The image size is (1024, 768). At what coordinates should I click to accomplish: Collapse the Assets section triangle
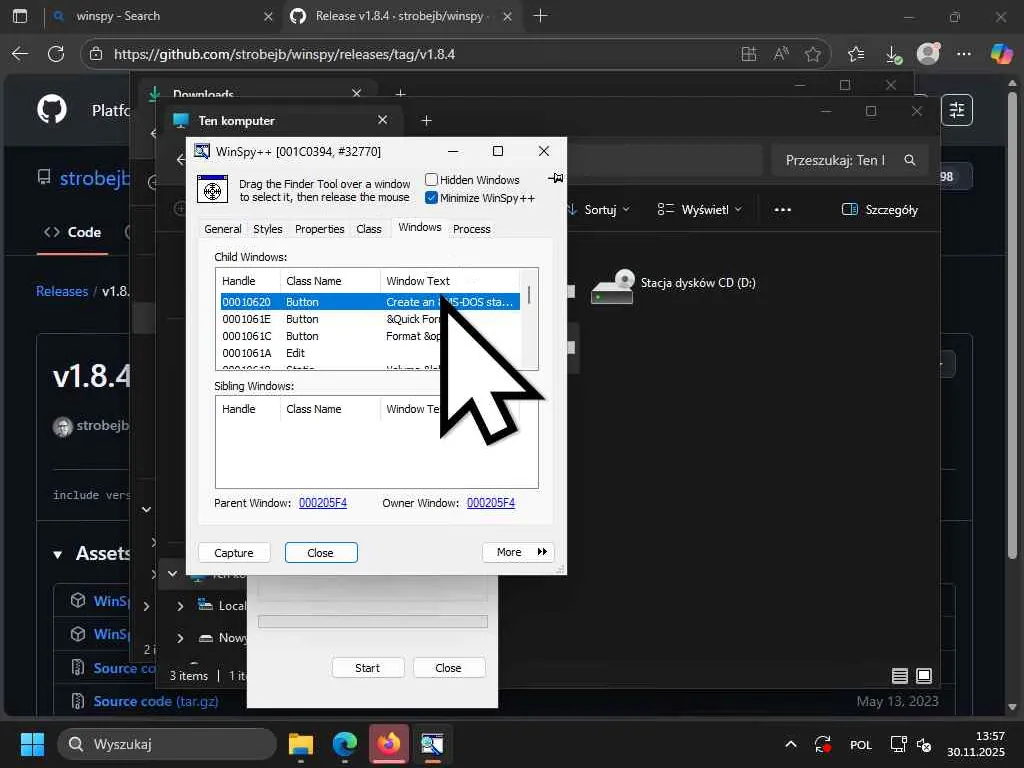(57, 554)
